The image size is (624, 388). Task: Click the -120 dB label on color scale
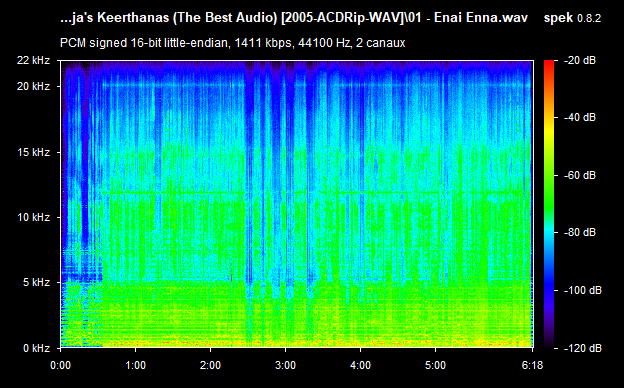pos(582,348)
